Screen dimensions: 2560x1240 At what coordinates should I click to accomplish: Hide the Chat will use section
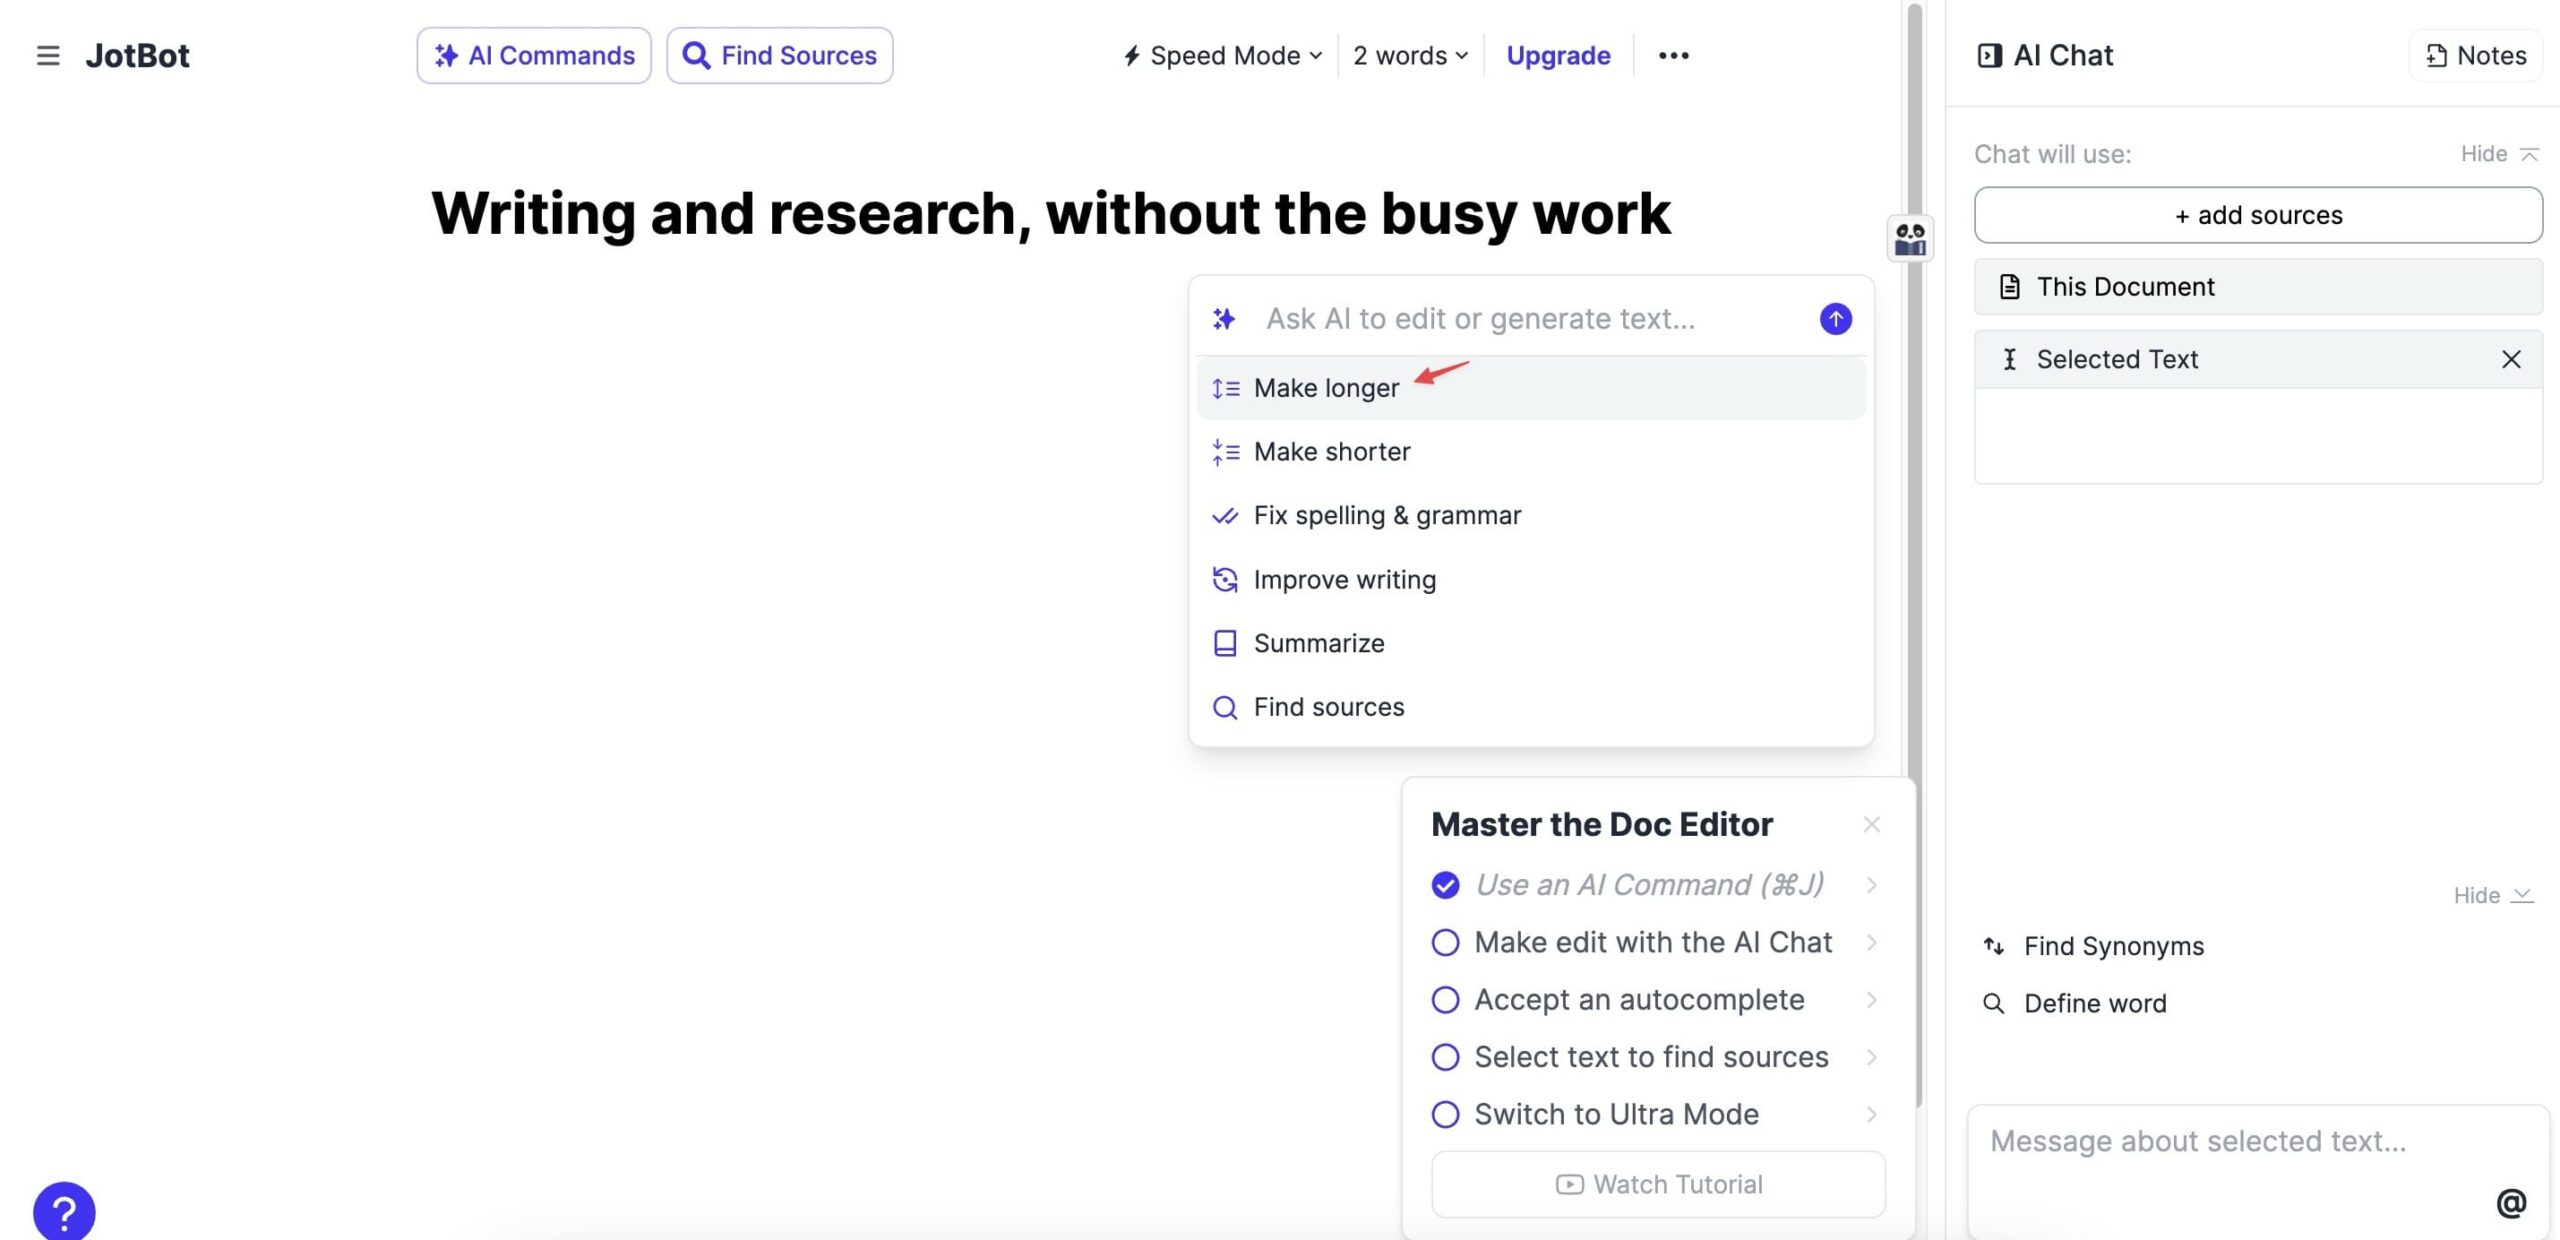point(2499,154)
